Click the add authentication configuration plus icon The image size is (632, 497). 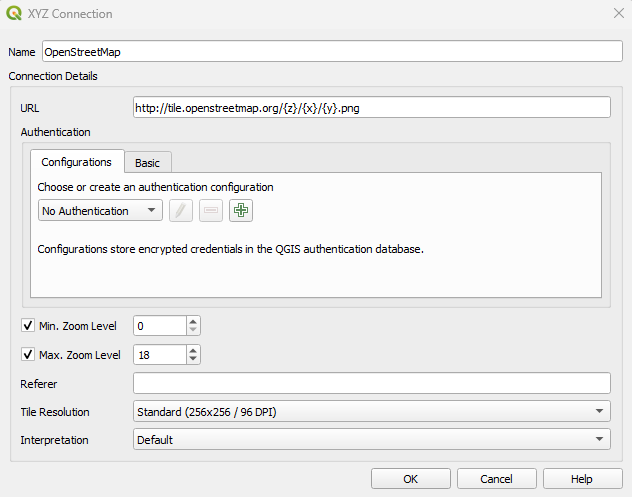pyautogui.click(x=241, y=210)
